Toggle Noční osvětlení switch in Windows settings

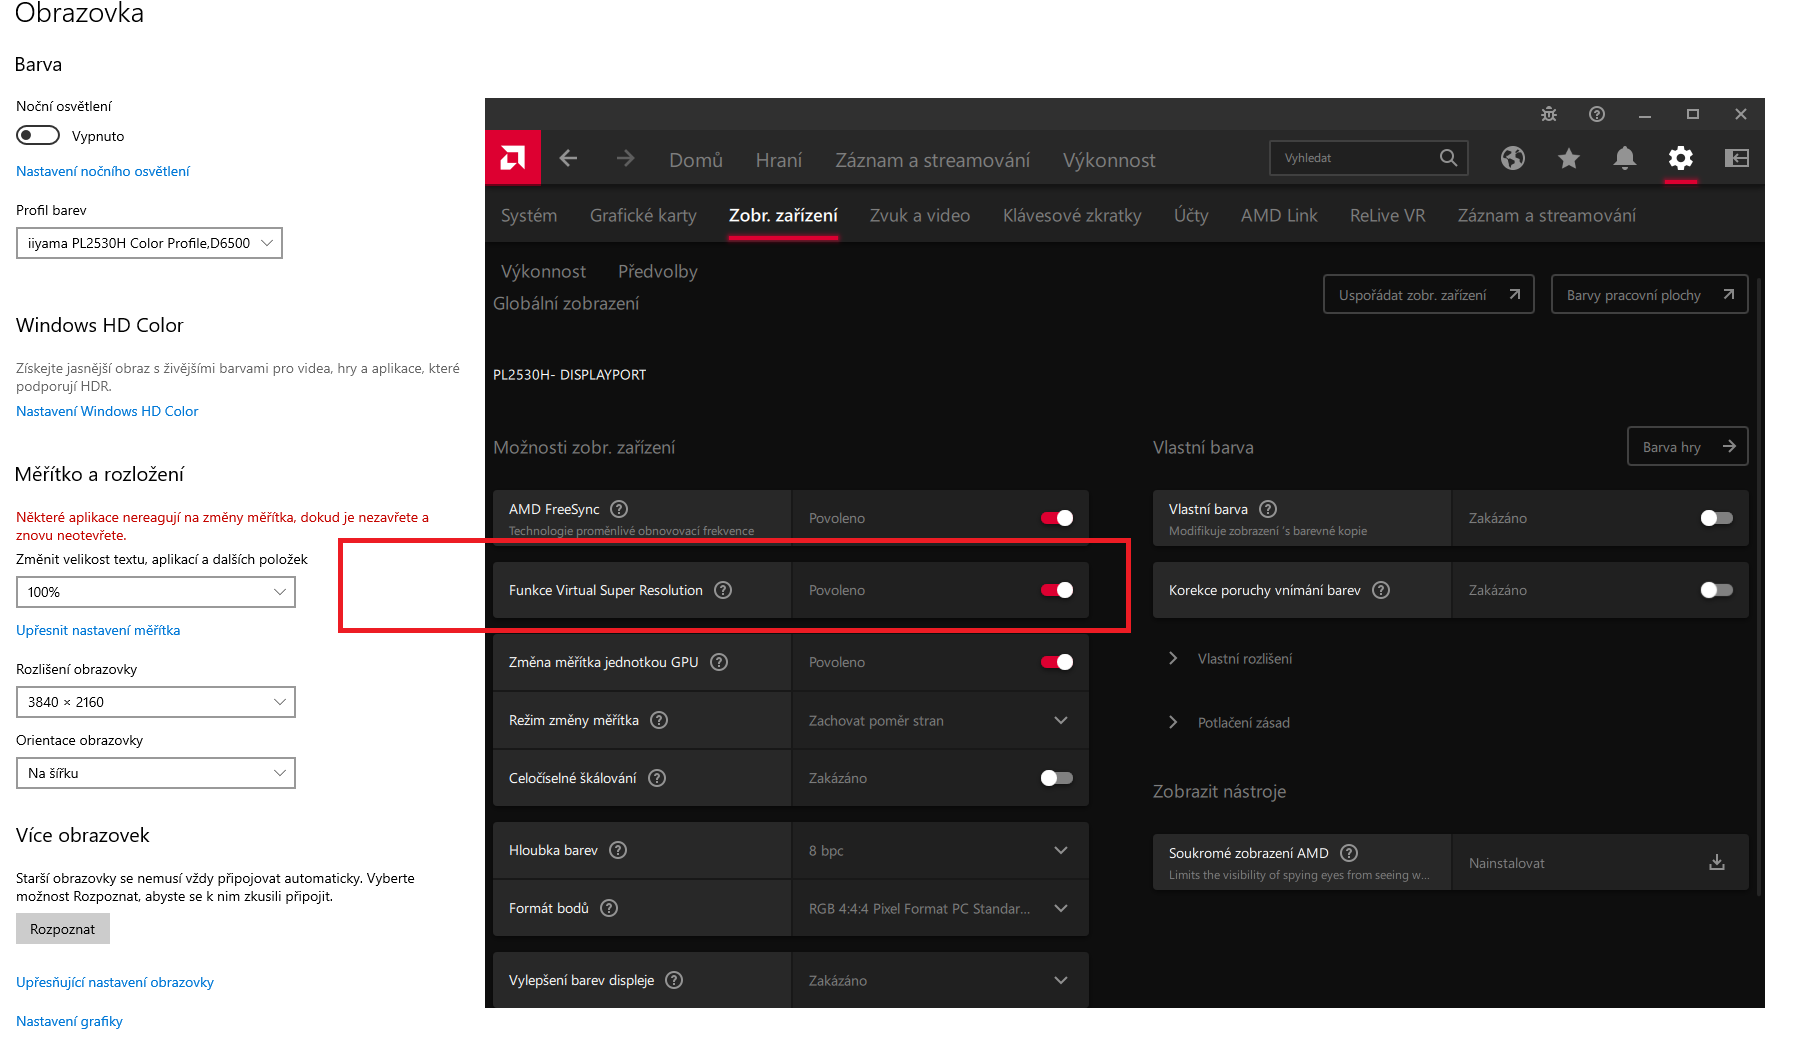[x=38, y=135]
